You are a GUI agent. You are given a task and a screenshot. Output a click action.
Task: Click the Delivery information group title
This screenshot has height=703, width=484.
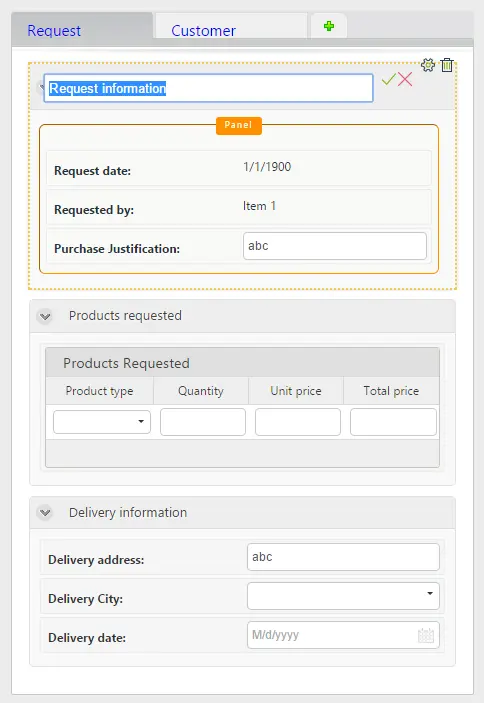click(128, 512)
